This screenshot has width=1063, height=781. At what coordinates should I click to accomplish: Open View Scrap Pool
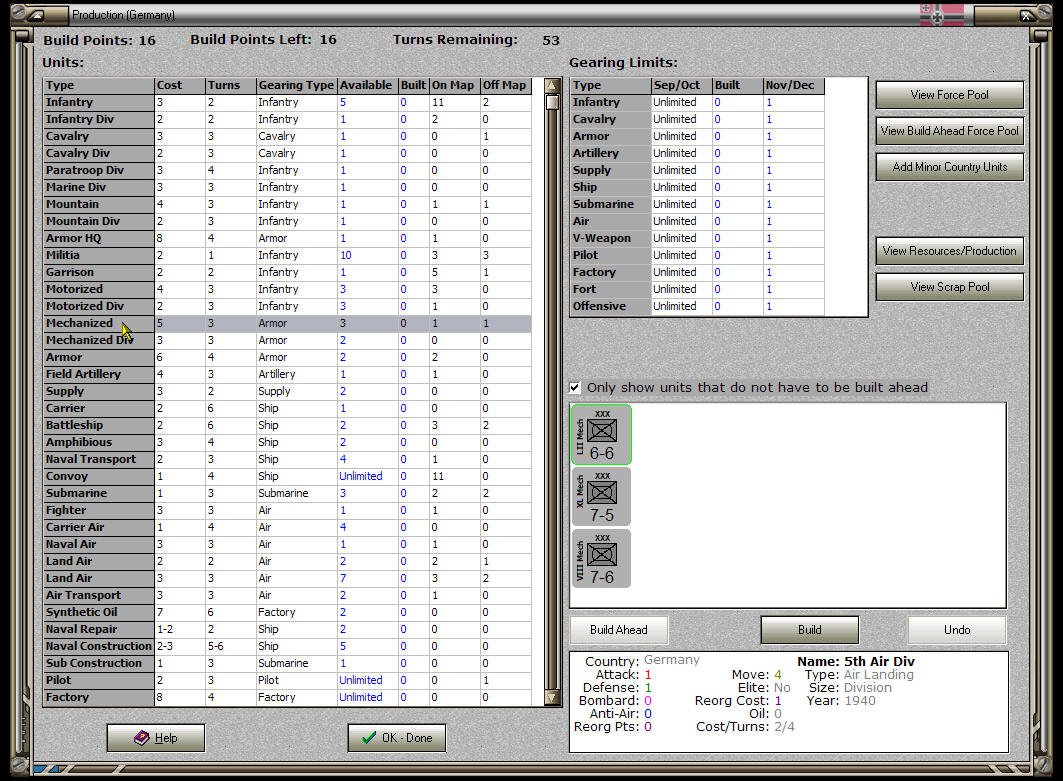(x=949, y=287)
